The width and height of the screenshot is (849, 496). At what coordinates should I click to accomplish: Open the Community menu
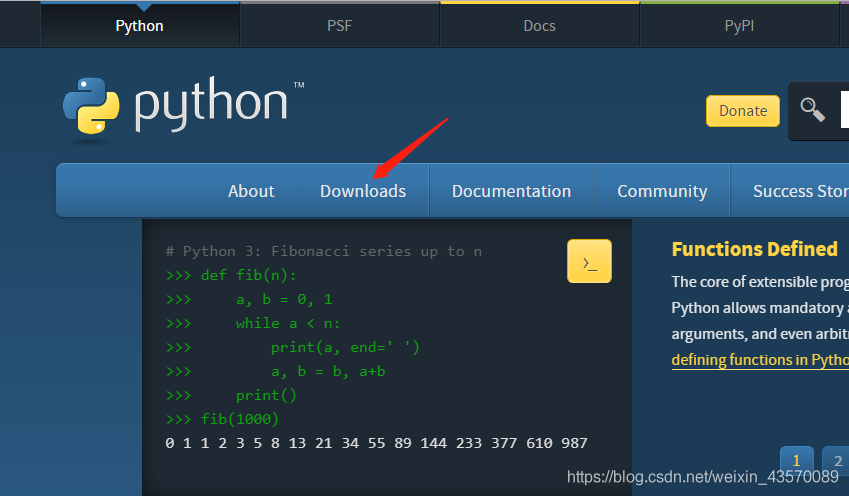pos(662,191)
